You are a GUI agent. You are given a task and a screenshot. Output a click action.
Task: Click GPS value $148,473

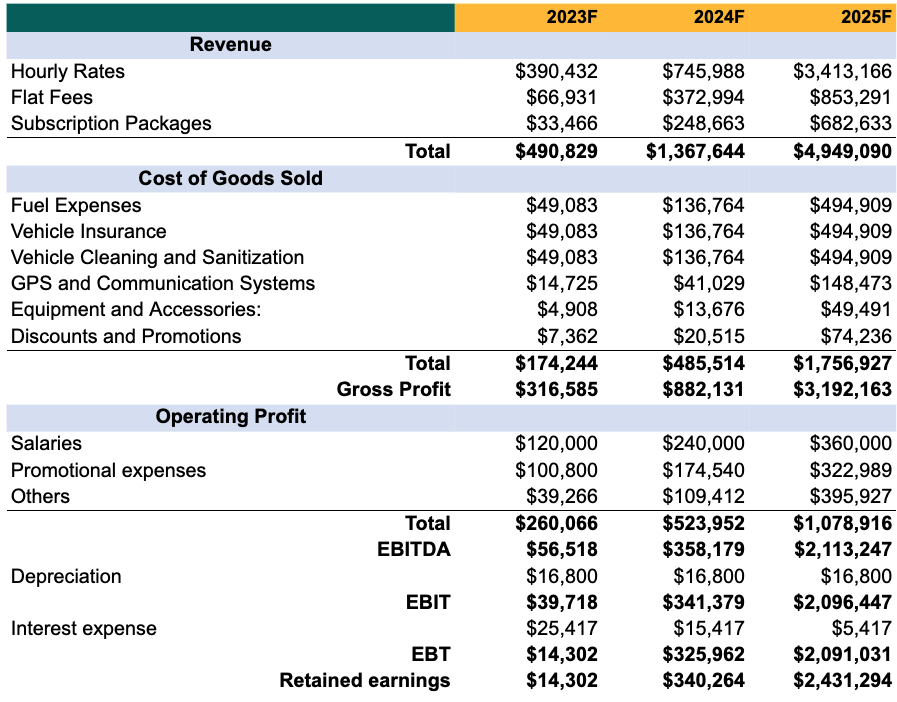coord(851,283)
